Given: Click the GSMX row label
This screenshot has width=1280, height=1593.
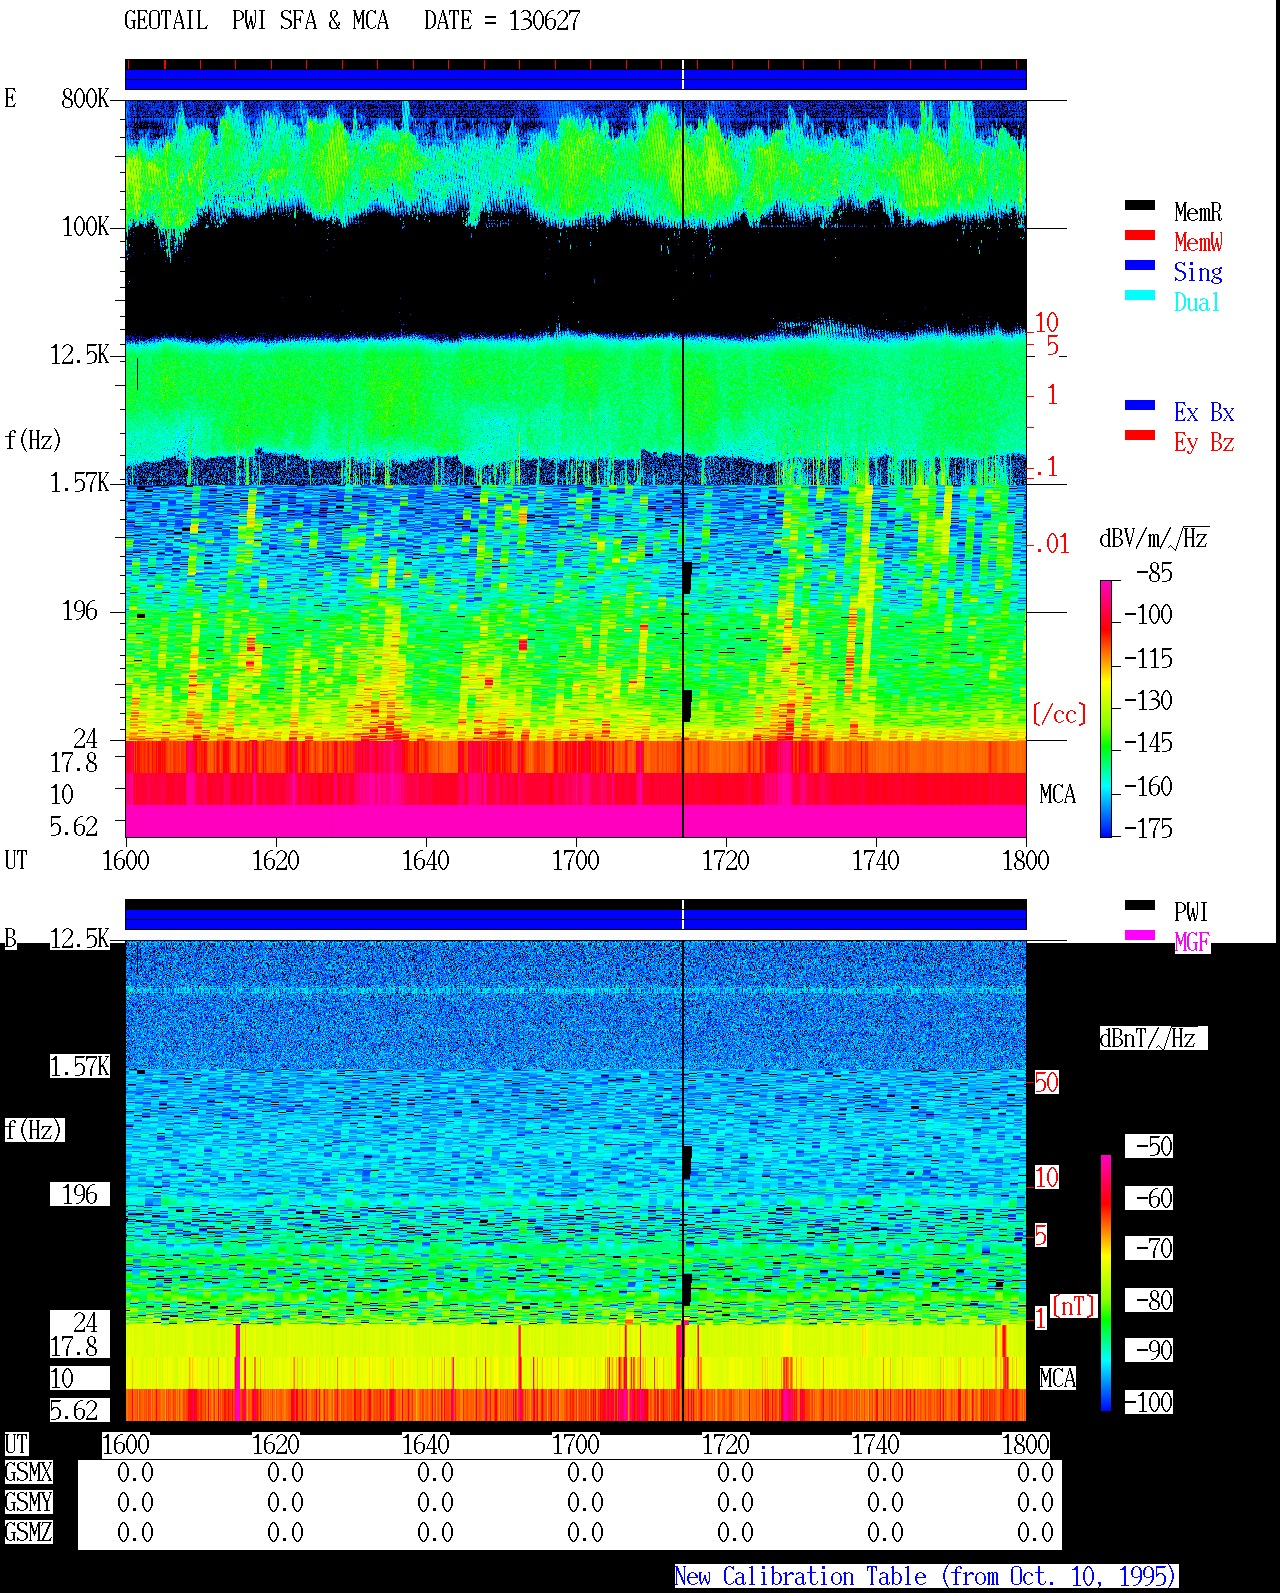Looking at the screenshot, I should [x=28, y=1473].
